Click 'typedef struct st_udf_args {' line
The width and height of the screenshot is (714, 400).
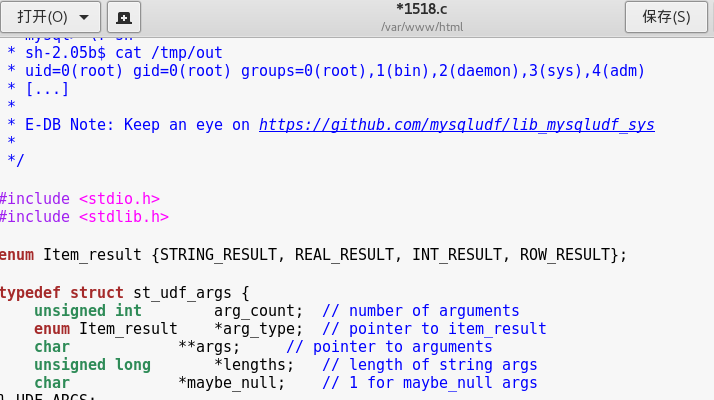click(125, 292)
